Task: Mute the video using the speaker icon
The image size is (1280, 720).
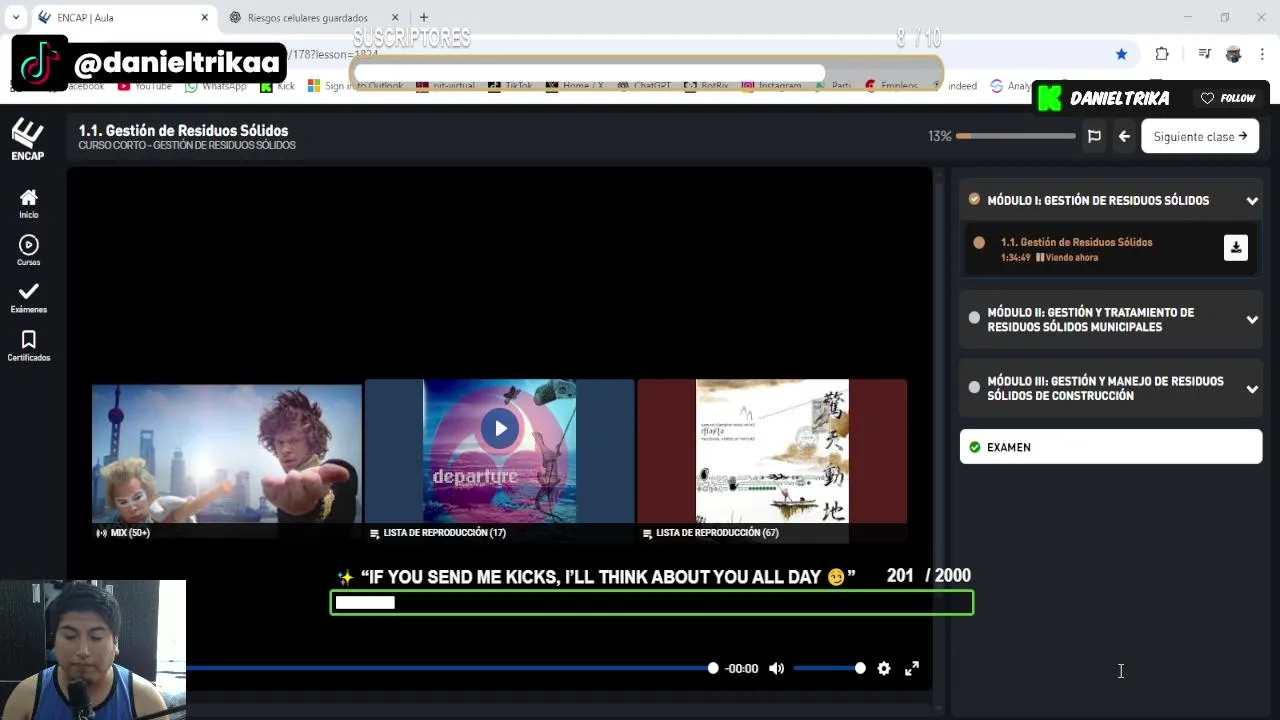Action: click(776, 668)
